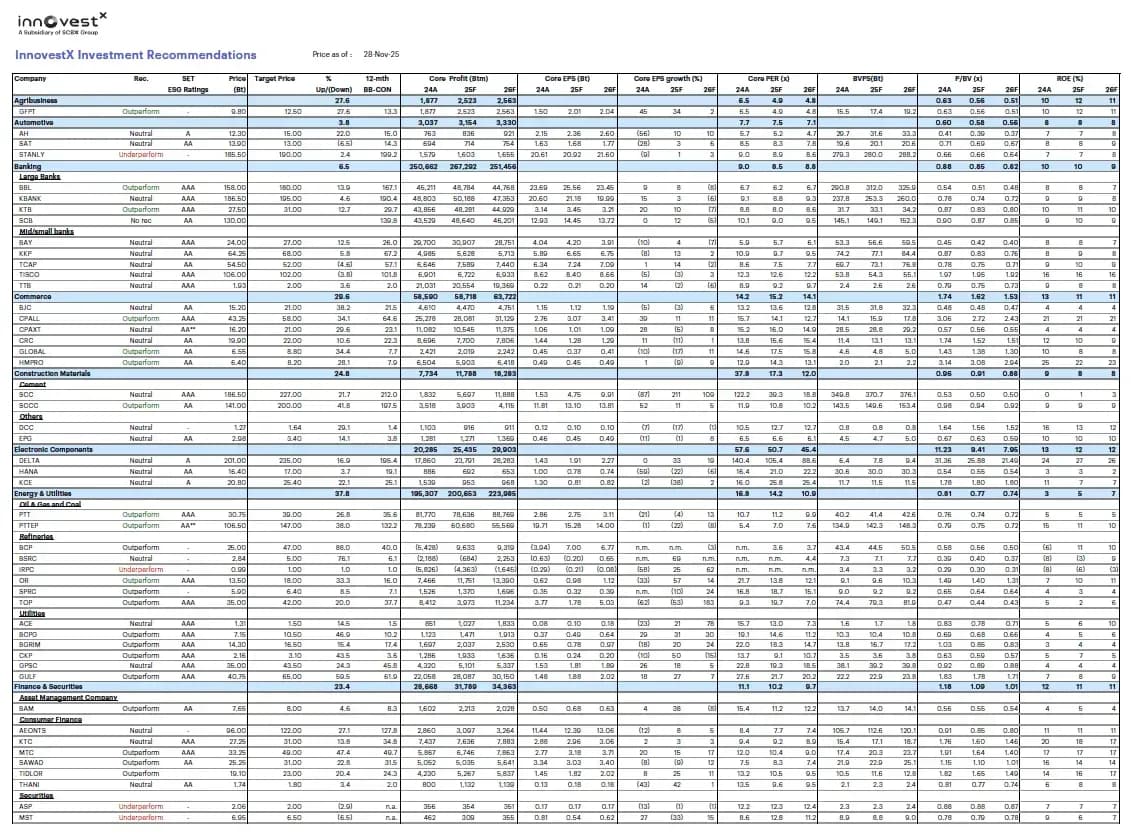The image size is (1137, 836).
Task: Click the 'Asset Management Company' subheading
Action: pyautogui.click(x=68, y=698)
